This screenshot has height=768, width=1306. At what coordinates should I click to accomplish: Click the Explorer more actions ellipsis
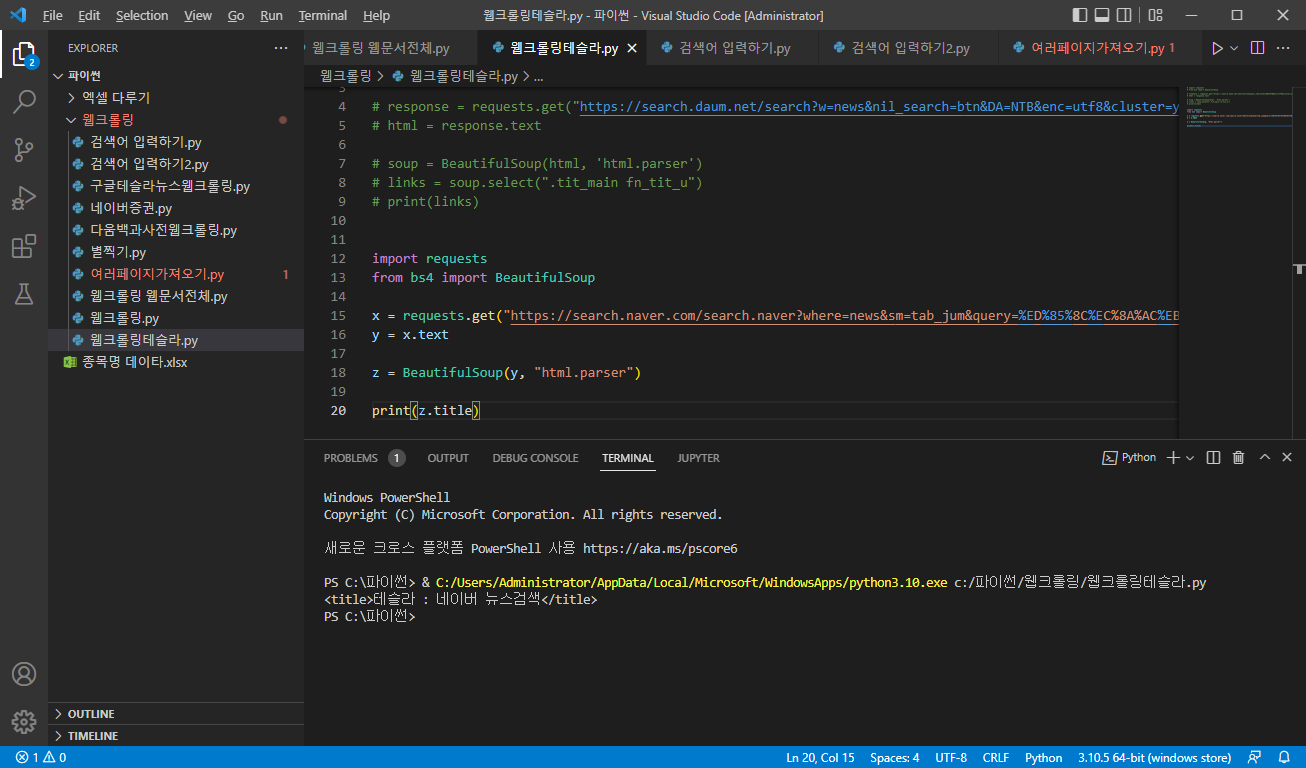[281, 48]
